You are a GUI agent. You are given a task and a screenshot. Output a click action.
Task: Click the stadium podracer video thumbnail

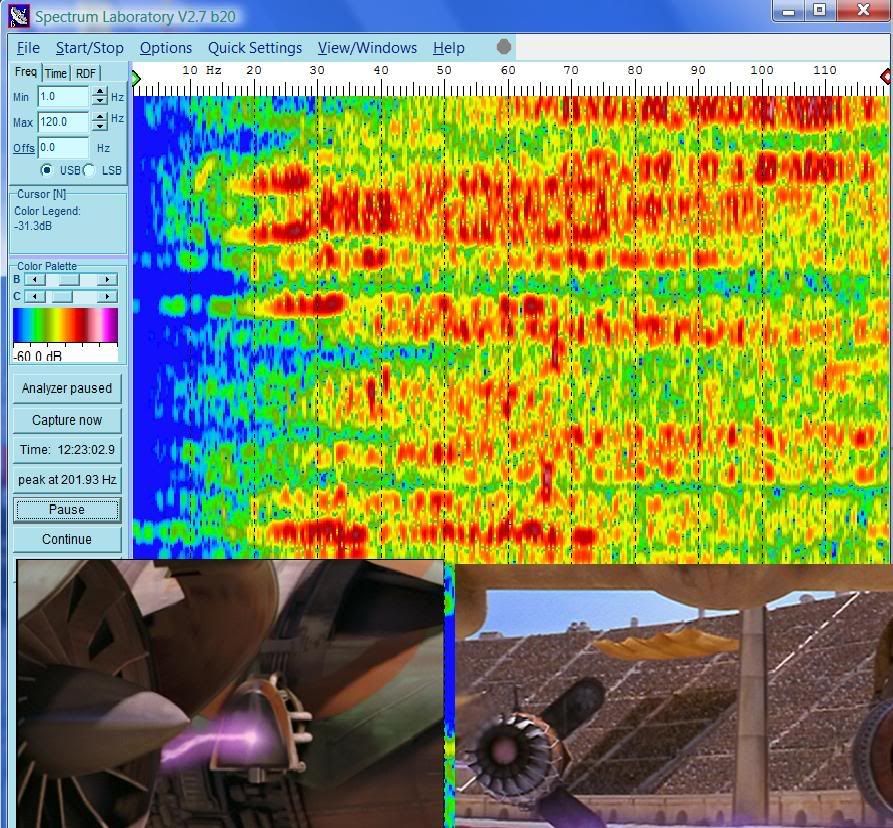674,696
